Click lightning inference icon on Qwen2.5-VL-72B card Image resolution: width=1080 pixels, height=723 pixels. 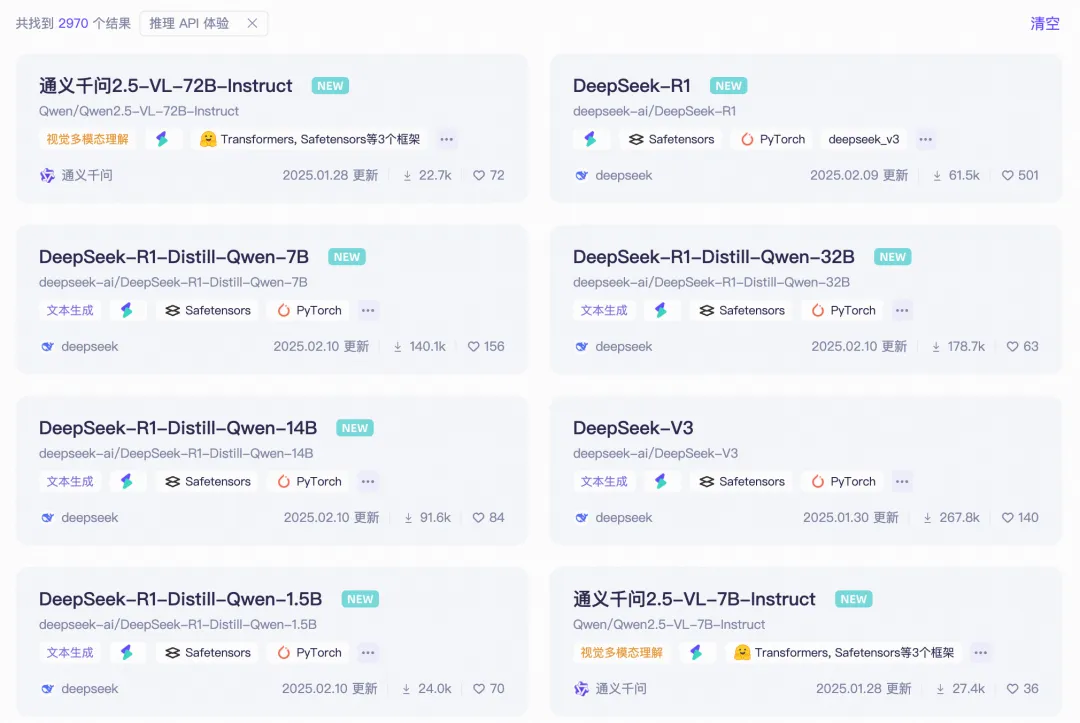pyautogui.click(x=162, y=139)
